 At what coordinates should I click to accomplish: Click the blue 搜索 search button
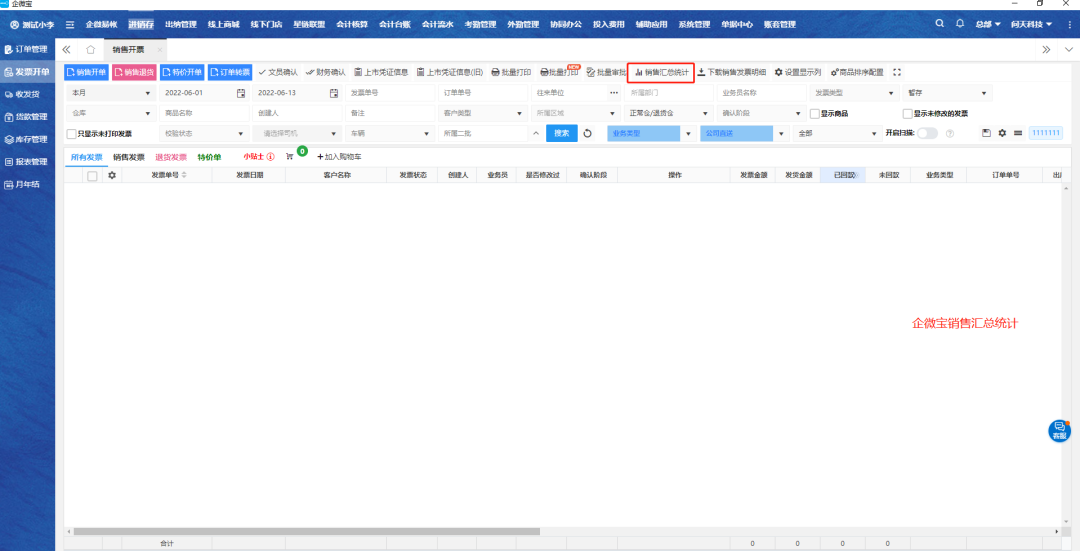(x=561, y=133)
